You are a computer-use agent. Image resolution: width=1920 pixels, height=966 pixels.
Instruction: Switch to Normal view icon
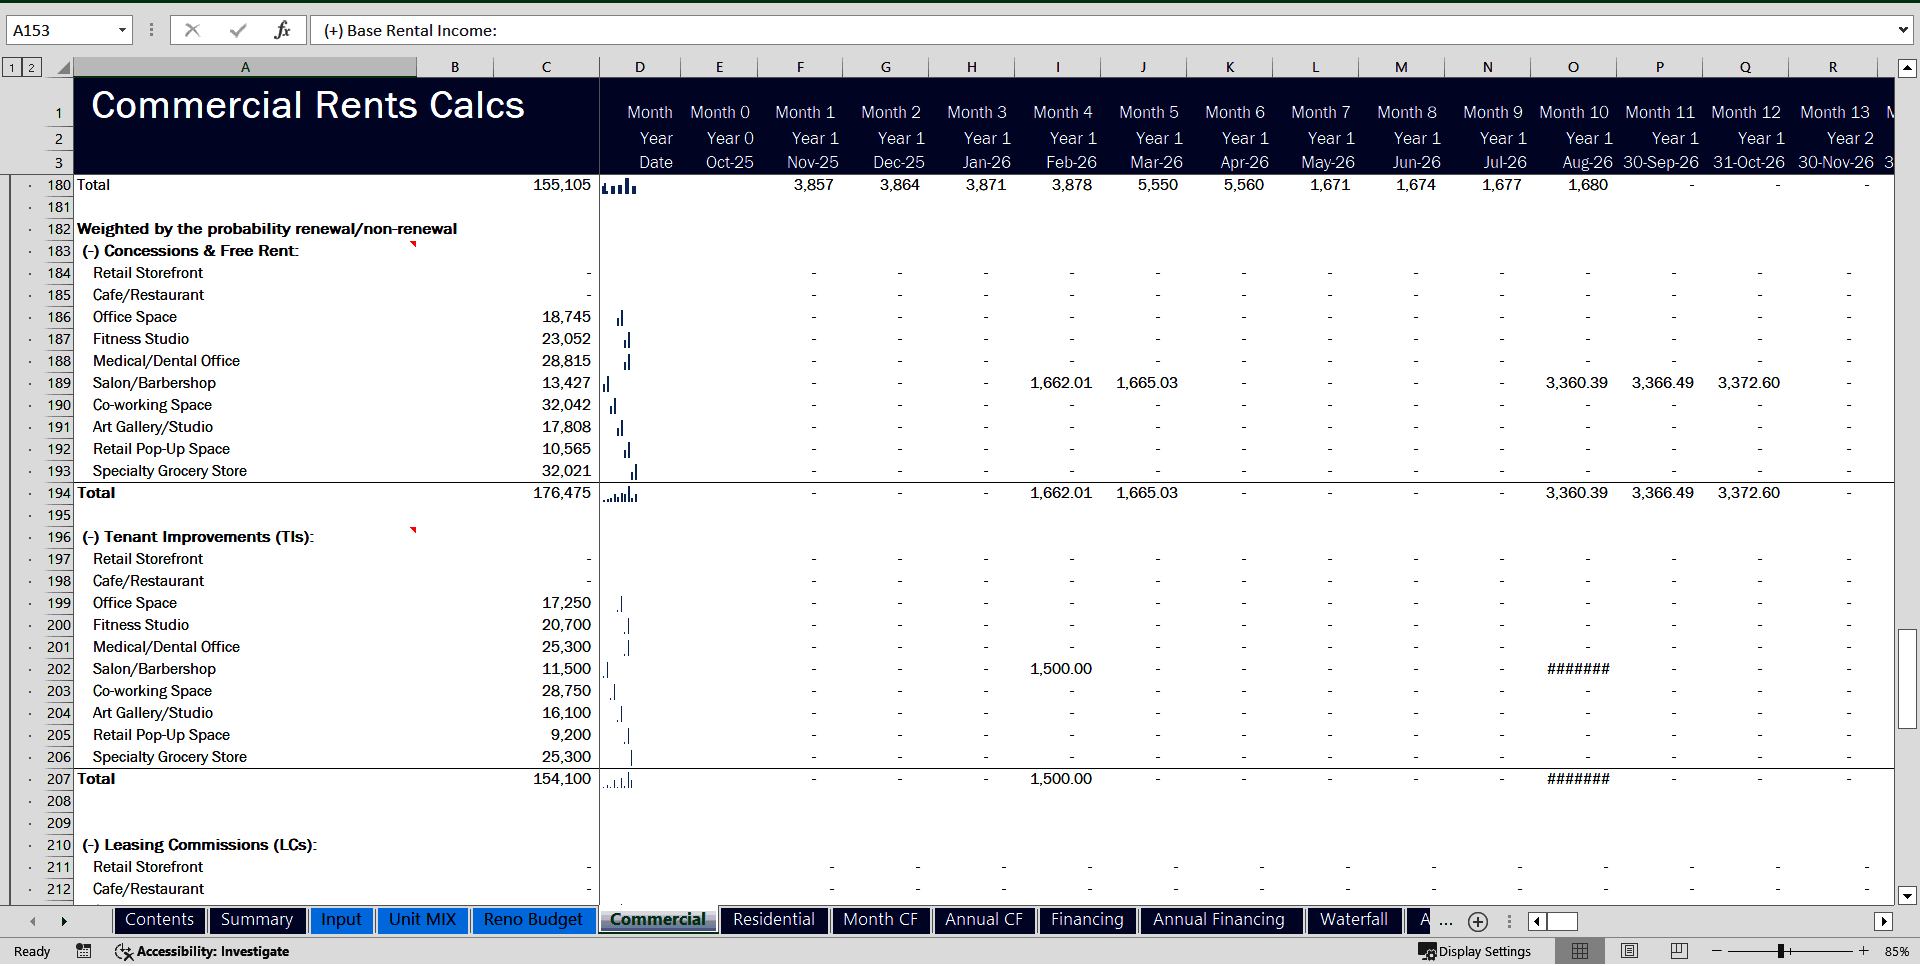click(x=1580, y=951)
